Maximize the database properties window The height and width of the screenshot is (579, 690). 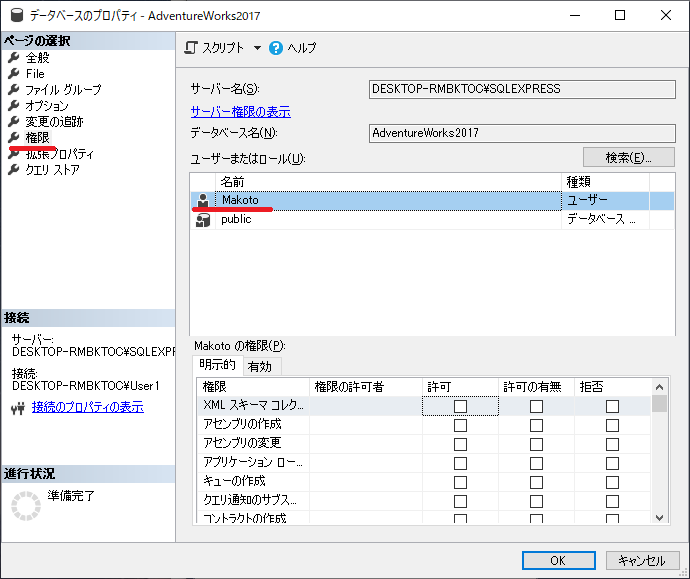point(620,15)
